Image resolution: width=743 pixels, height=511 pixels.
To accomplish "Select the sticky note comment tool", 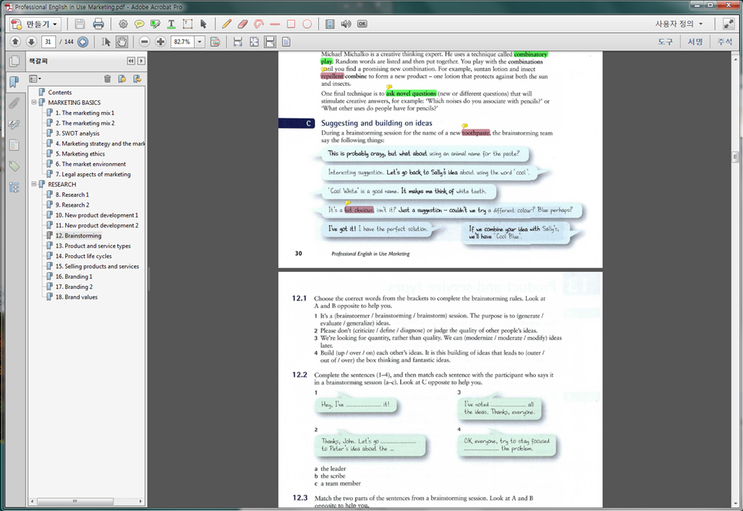I will [x=139, y=24].
